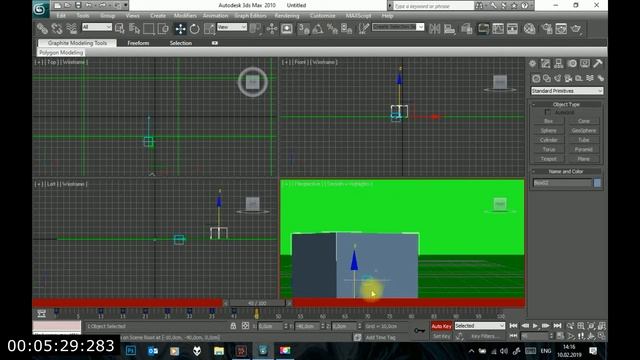Open the MAXScript menu
Image resolution: width=640 pixels, height=360 pixels.
pos(358,16)
